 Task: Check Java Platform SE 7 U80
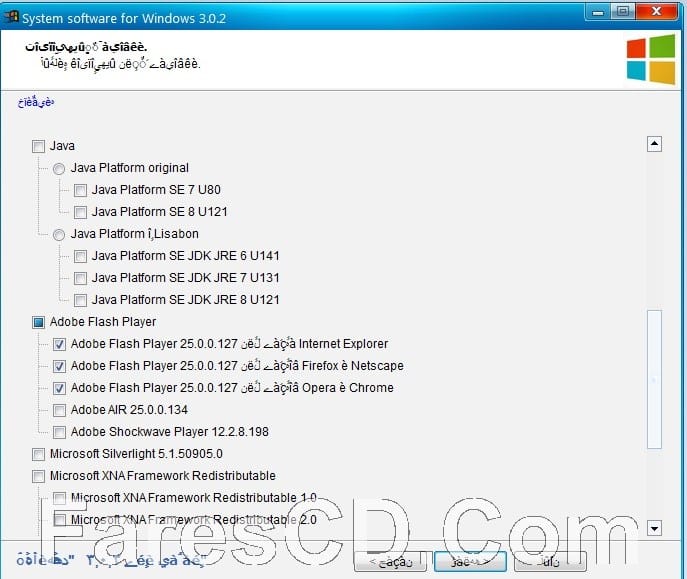[80, 191]
